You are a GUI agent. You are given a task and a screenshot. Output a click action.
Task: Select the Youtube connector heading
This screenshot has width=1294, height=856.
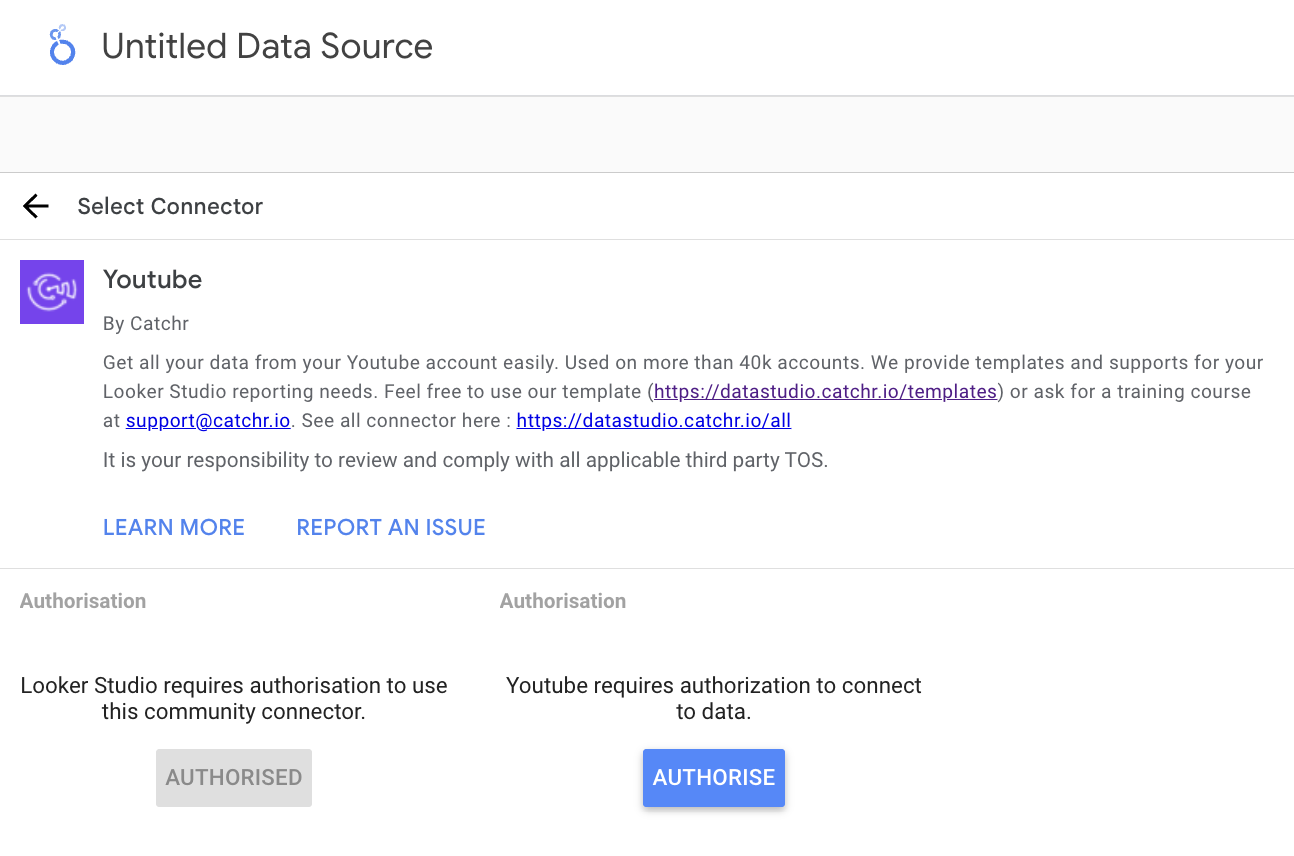(152, 280)
